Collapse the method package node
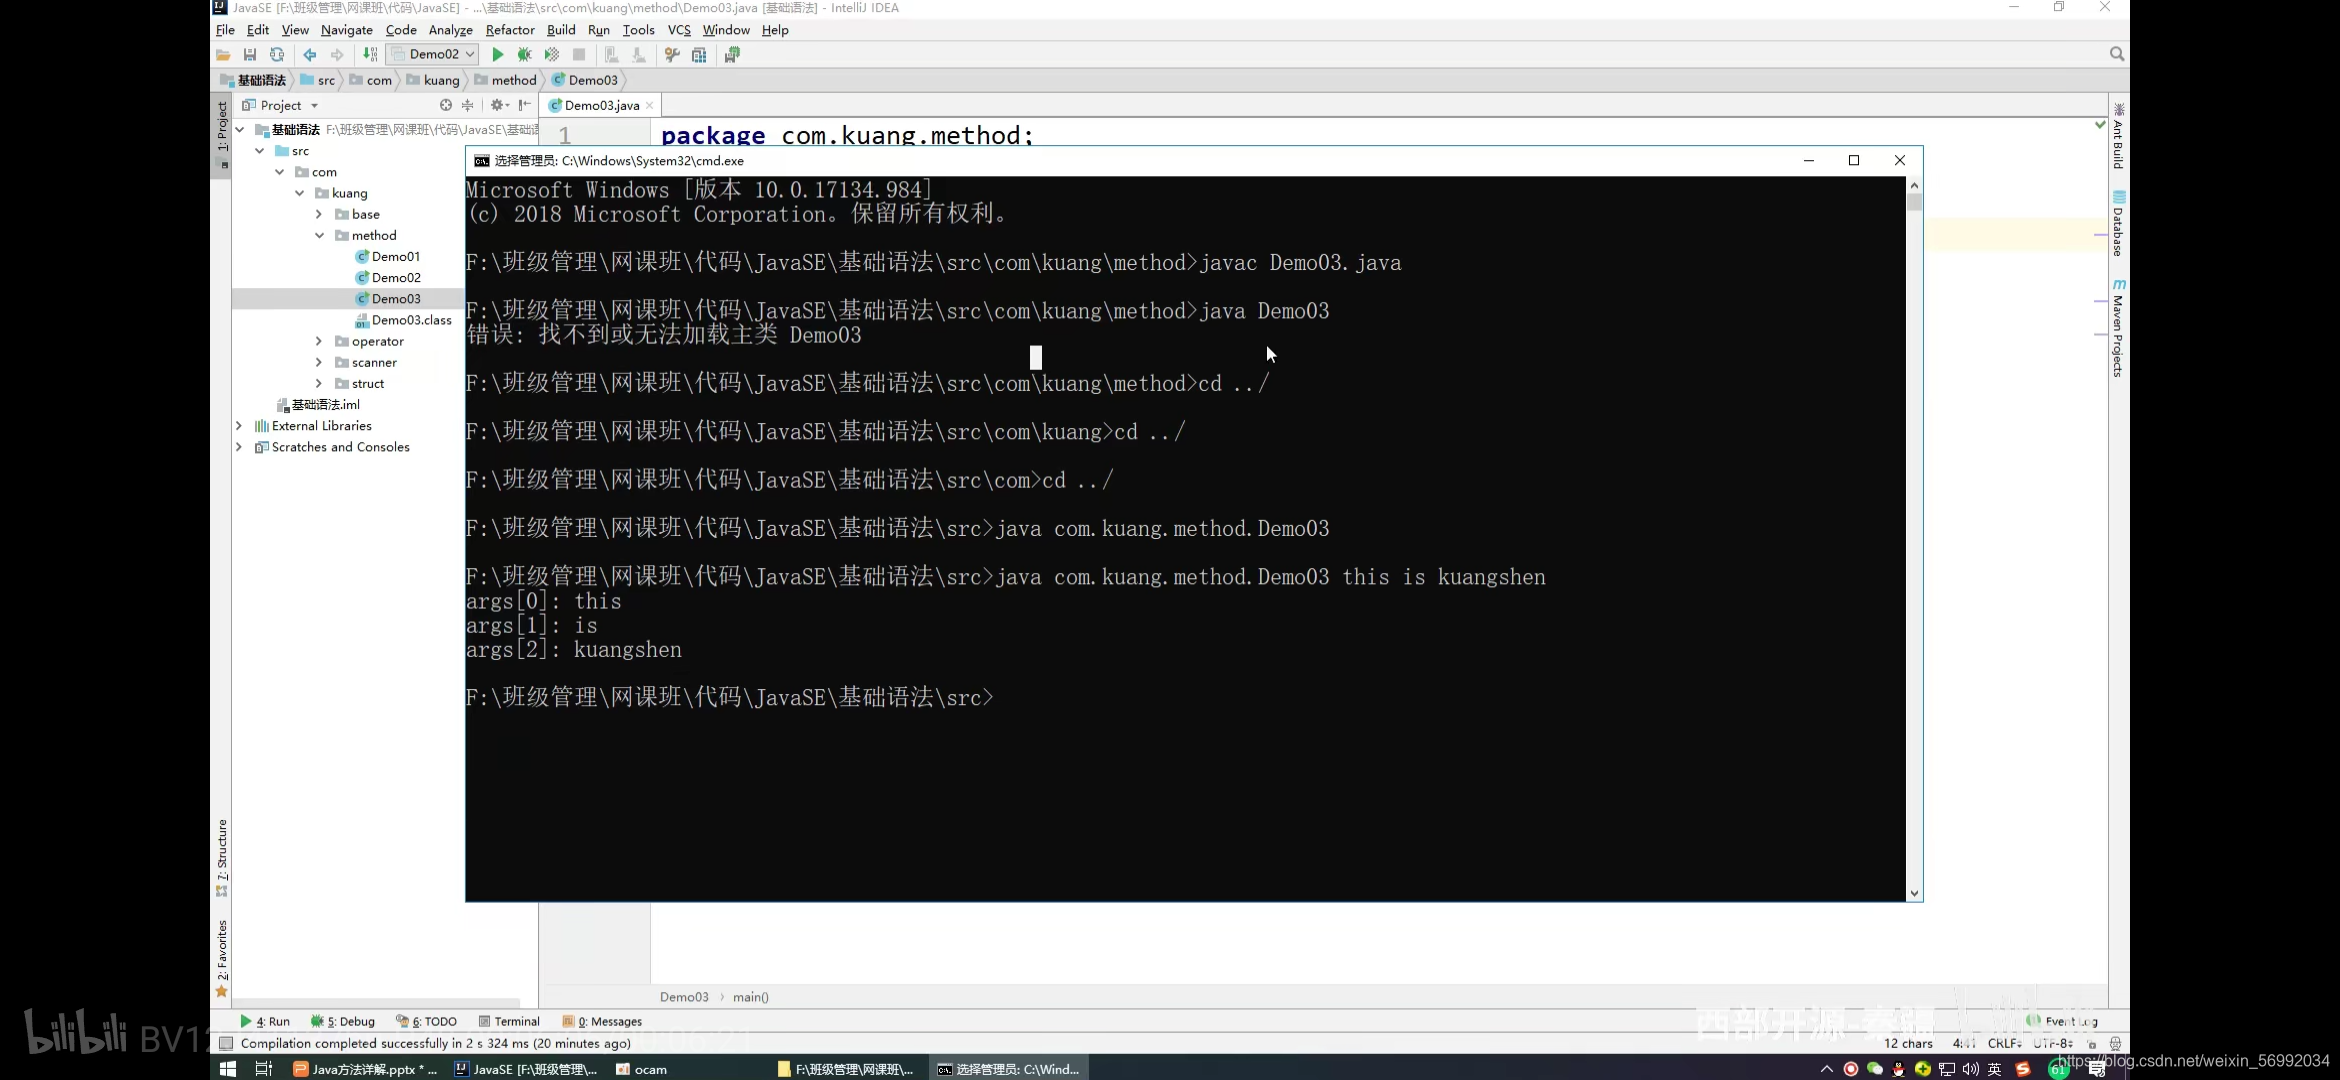The image size is (2340, 1080). (320, 235)
